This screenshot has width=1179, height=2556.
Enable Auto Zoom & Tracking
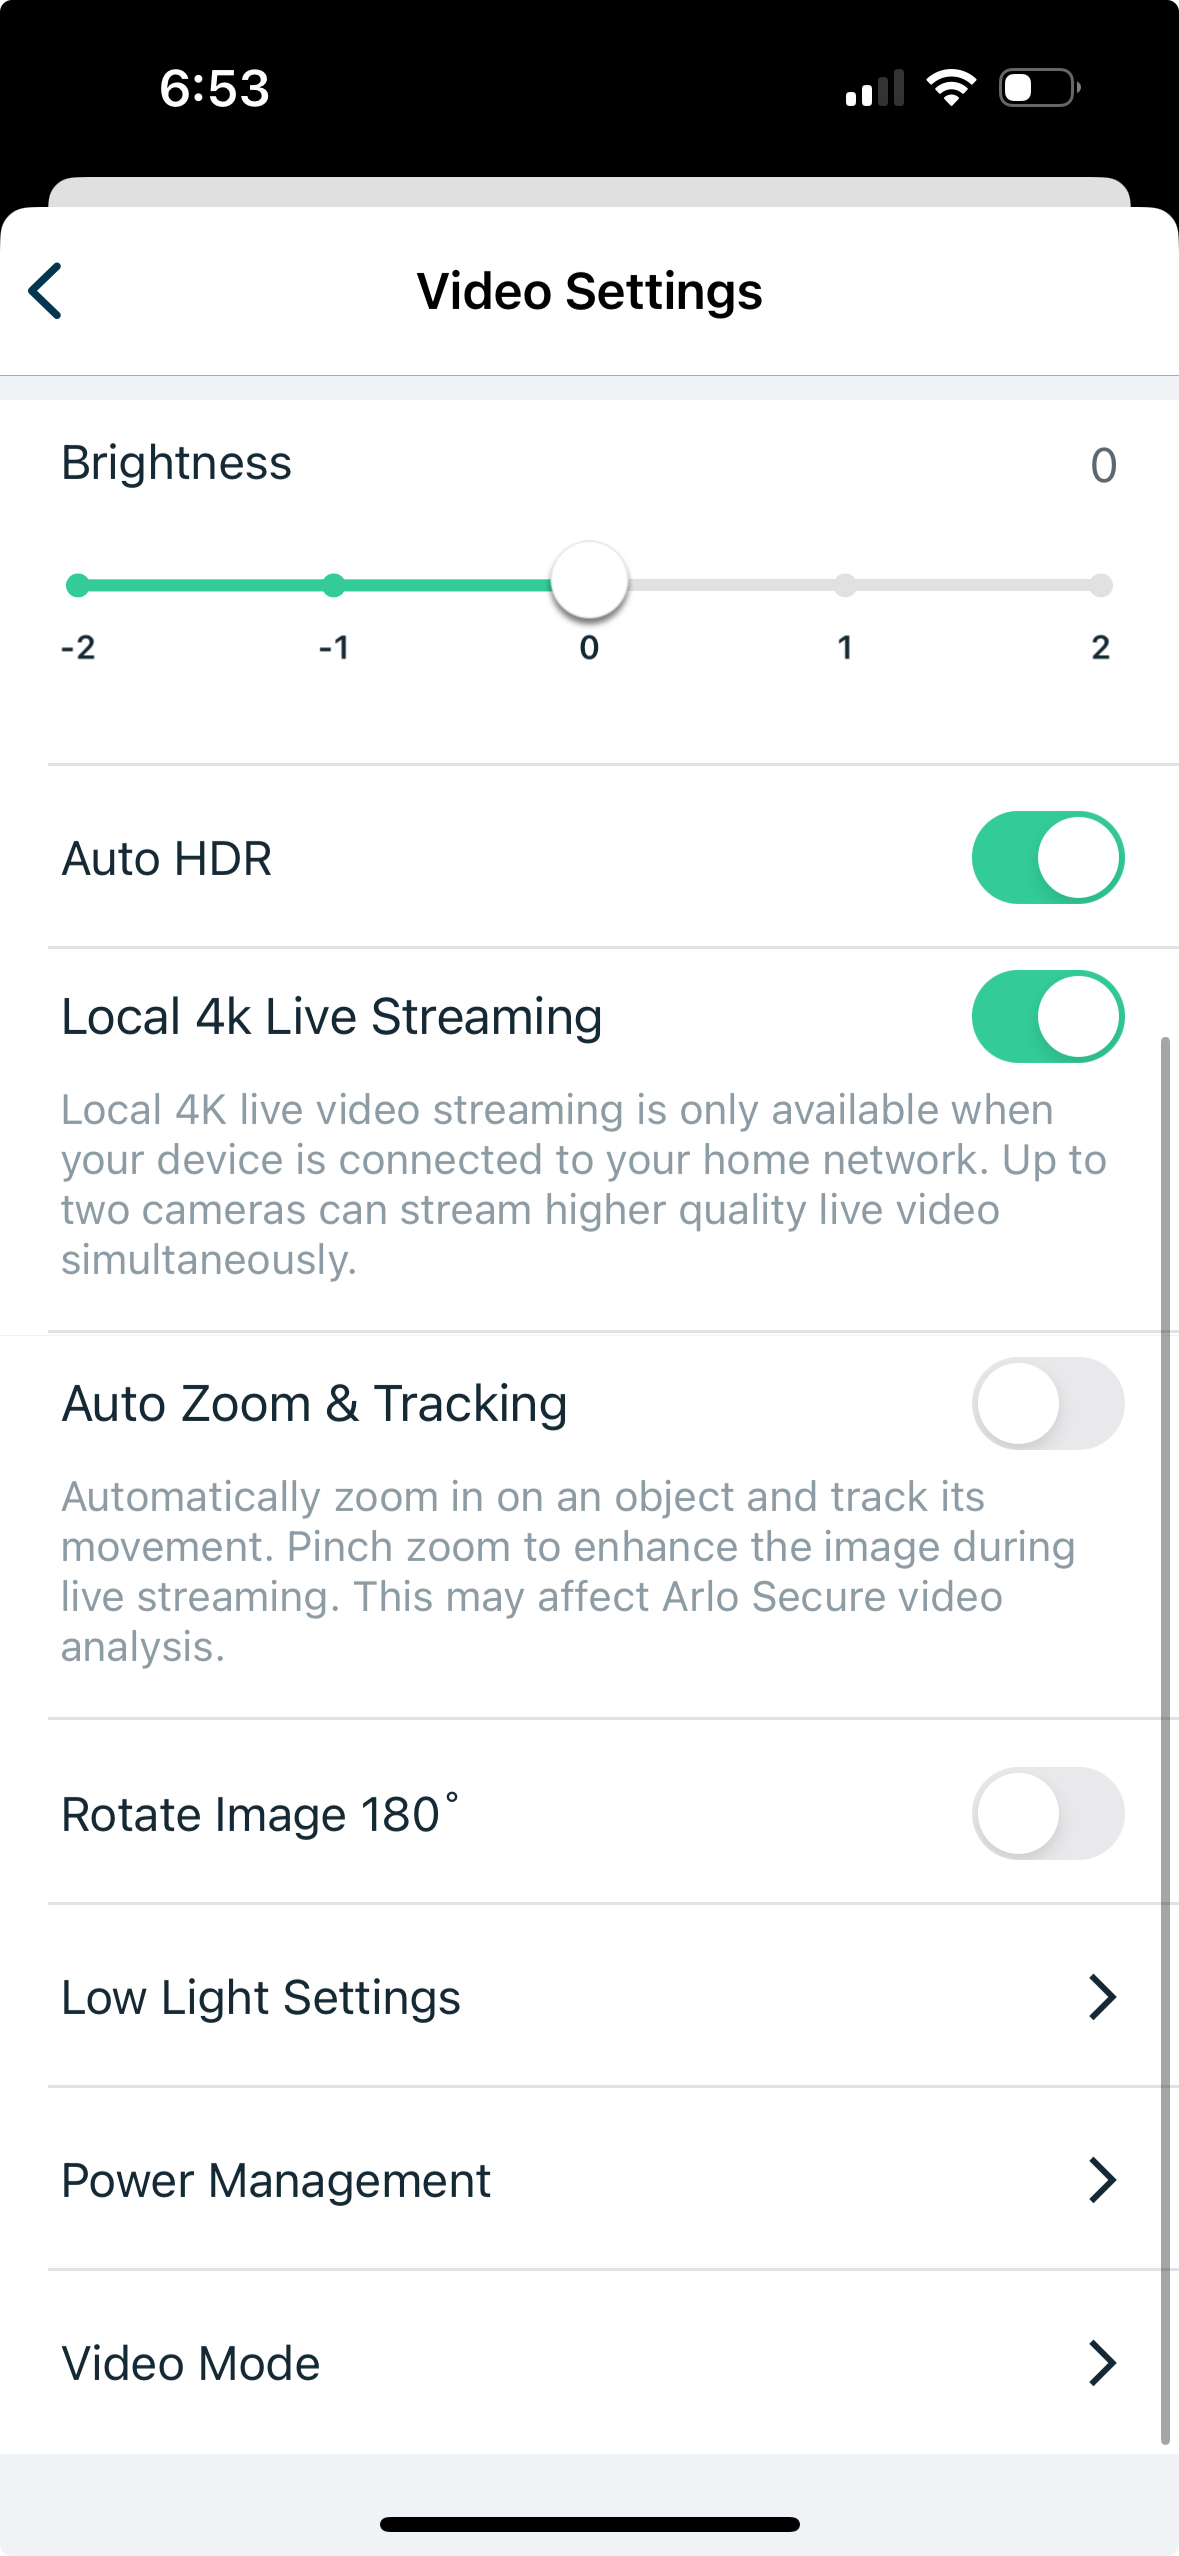[x=1047, y=1403]
